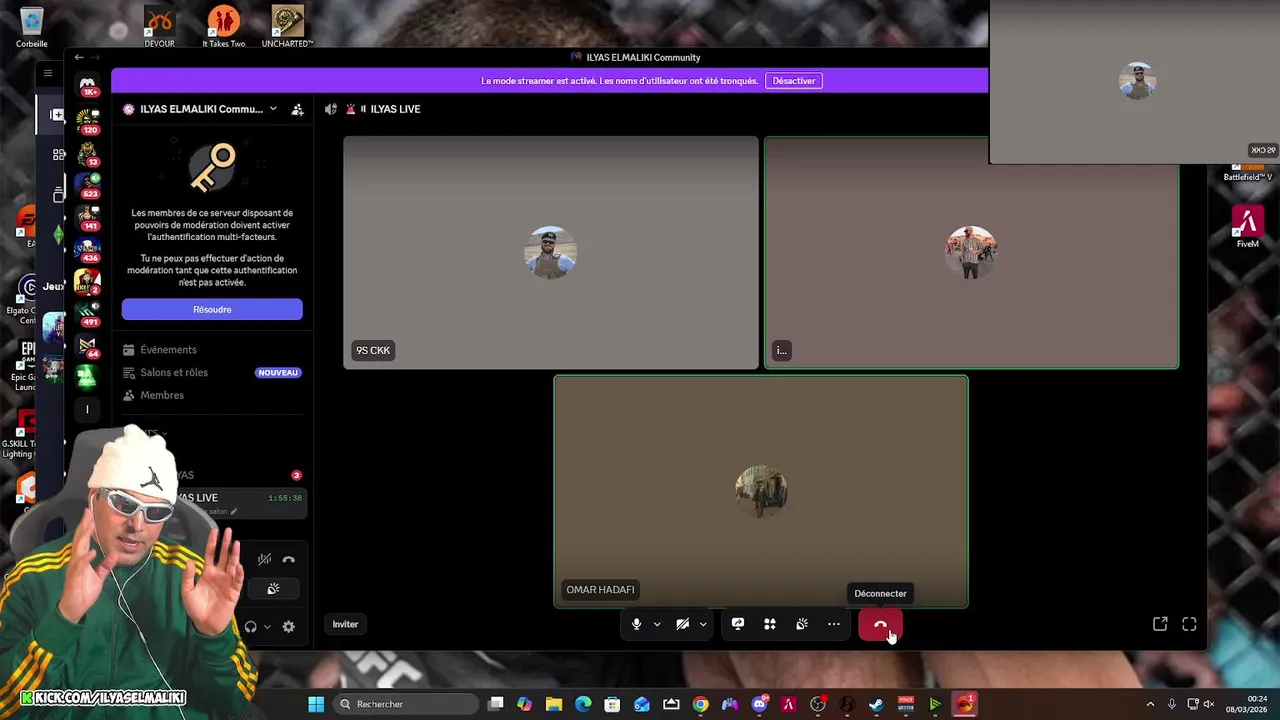The width and height of the screenshot is (1280, 720).
Task: Toggle noise suppression in voice panel
Action: click(x=264, y=560)
